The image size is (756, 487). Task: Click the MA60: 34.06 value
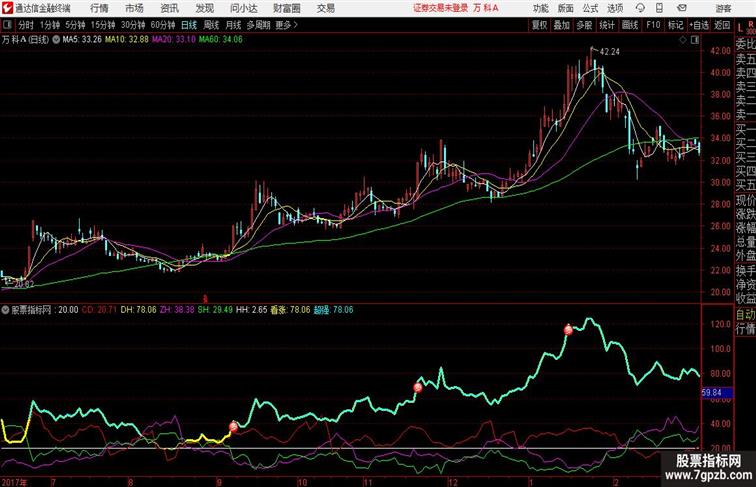pyautogui.click(x=221, y=40)
